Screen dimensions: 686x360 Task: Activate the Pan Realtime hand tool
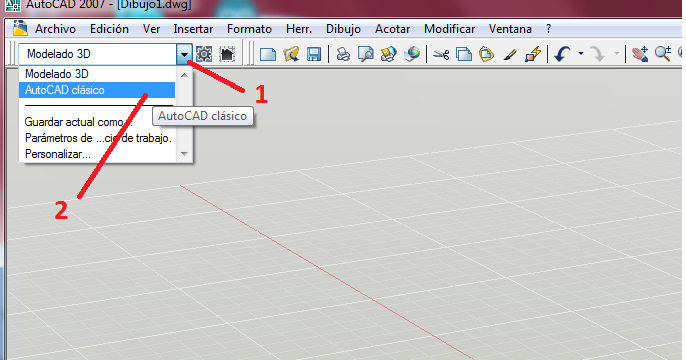(640, 54)
